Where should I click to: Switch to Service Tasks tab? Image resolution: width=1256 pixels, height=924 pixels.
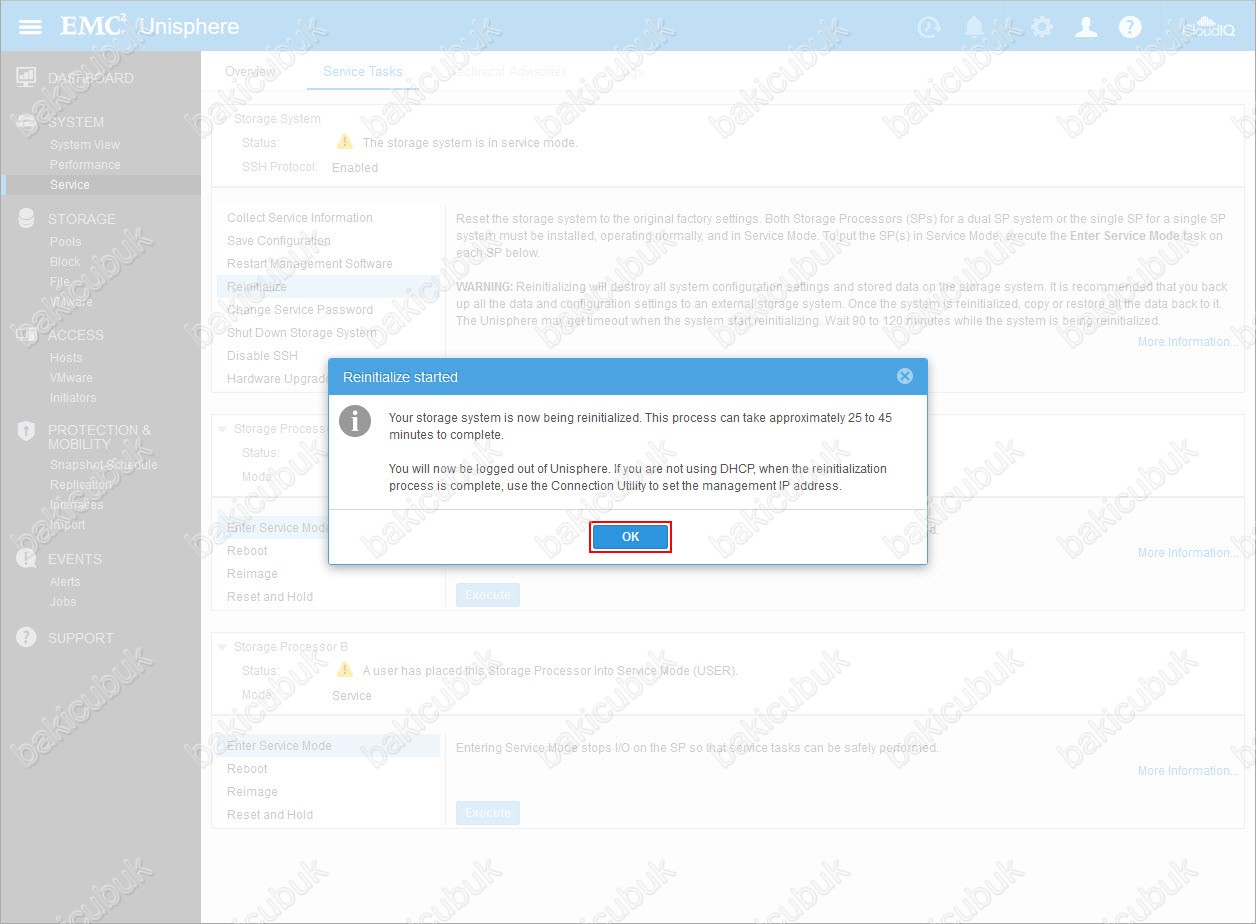(363, 72)
